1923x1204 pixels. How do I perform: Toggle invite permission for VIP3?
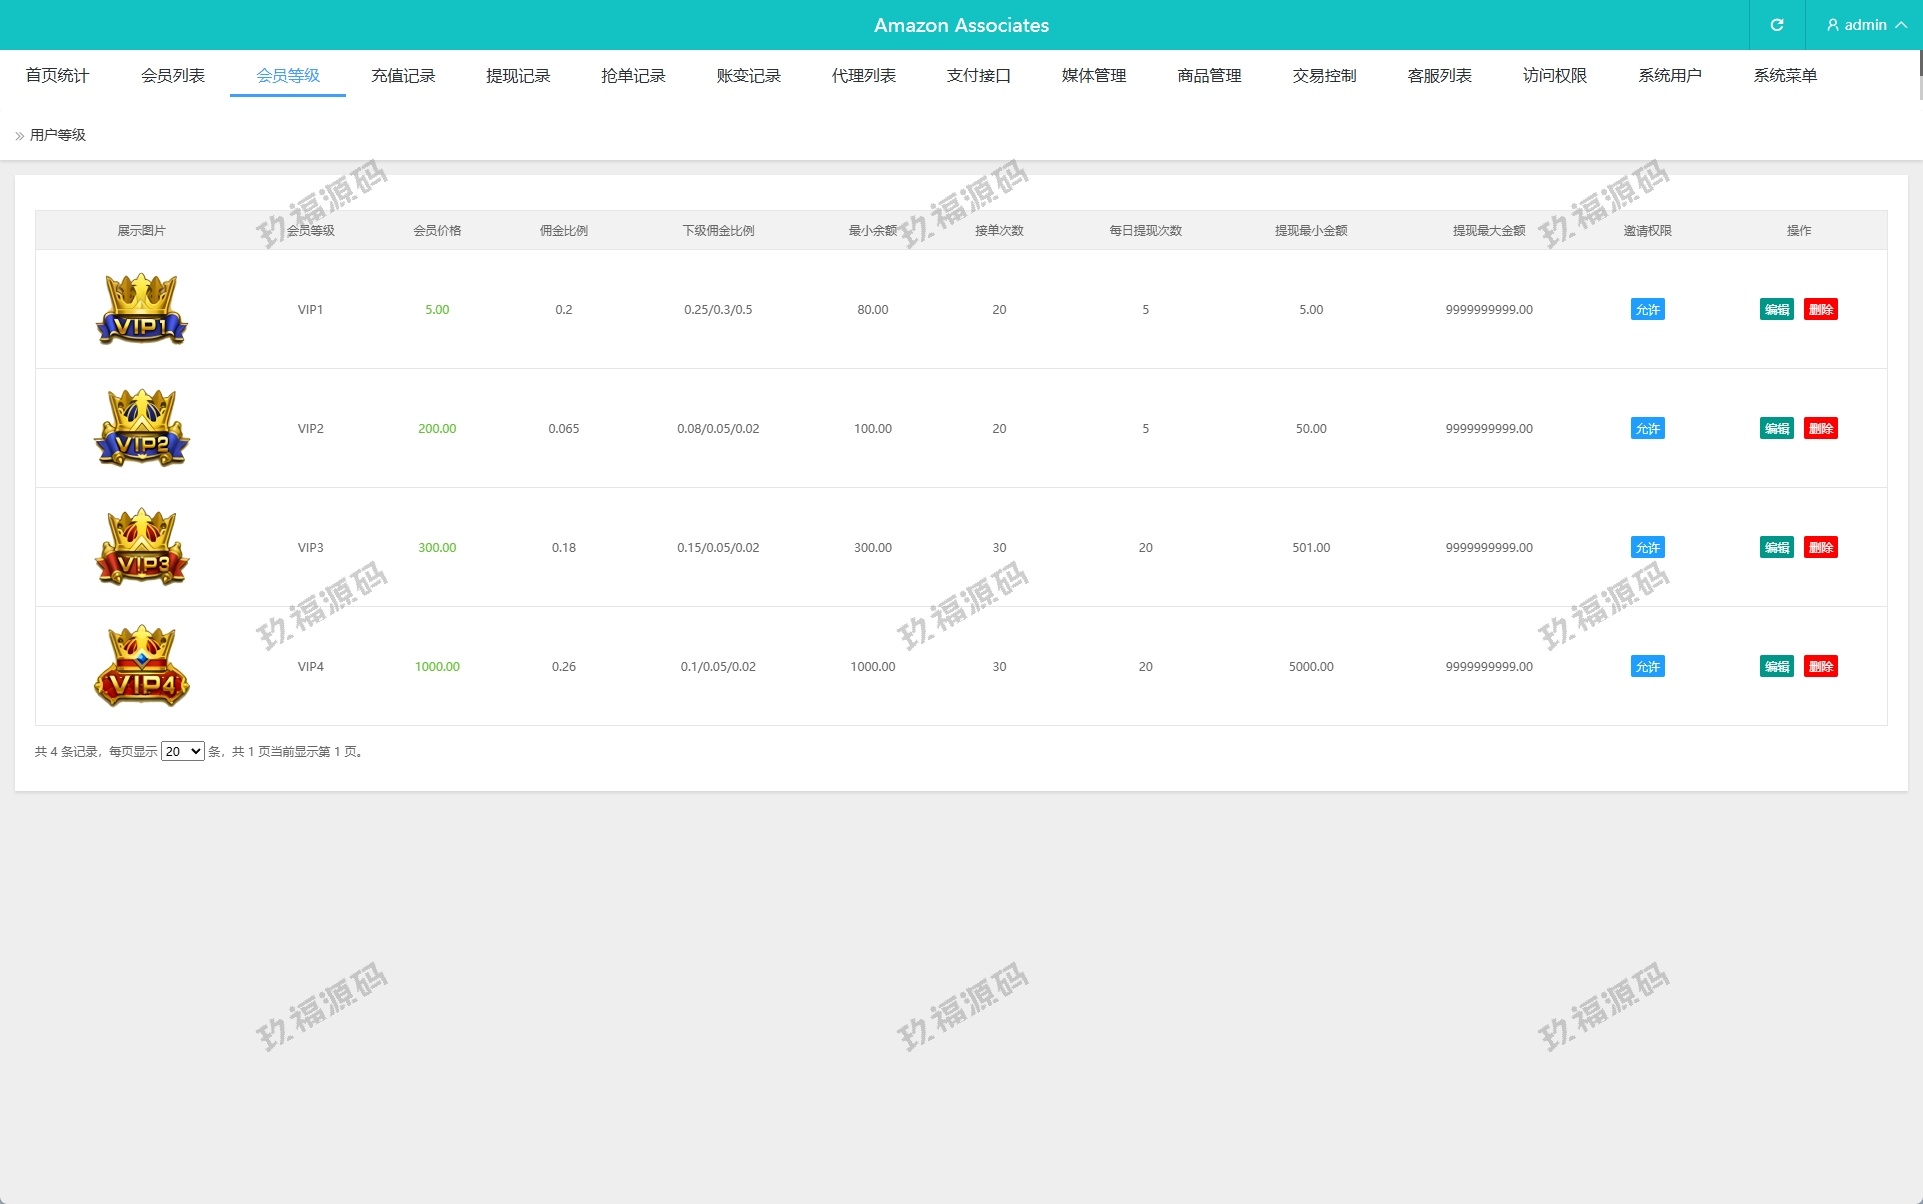1647,548
